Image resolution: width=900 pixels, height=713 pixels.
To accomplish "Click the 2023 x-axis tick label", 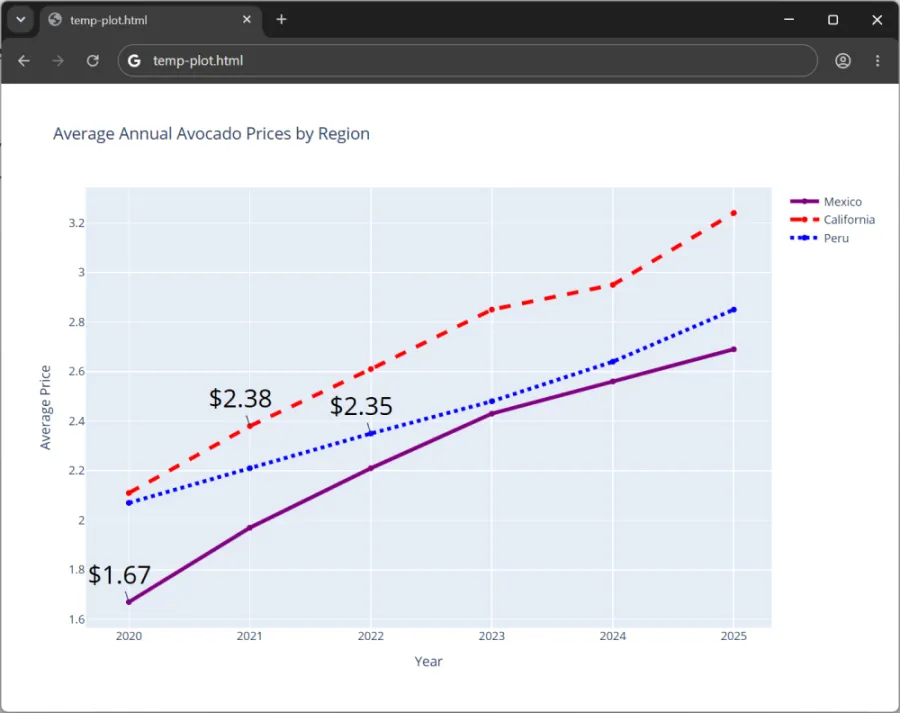I will click(x=492, y=636).
